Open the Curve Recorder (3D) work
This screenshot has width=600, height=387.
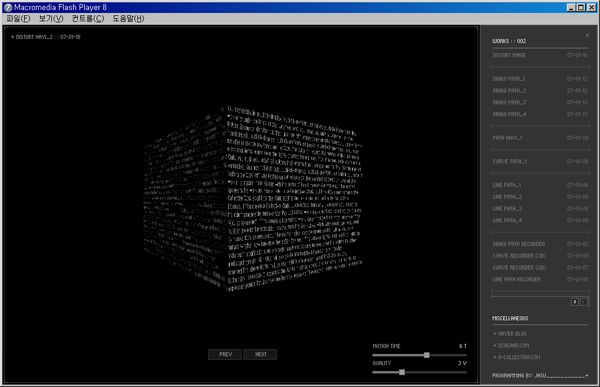(x=540, y=256)
